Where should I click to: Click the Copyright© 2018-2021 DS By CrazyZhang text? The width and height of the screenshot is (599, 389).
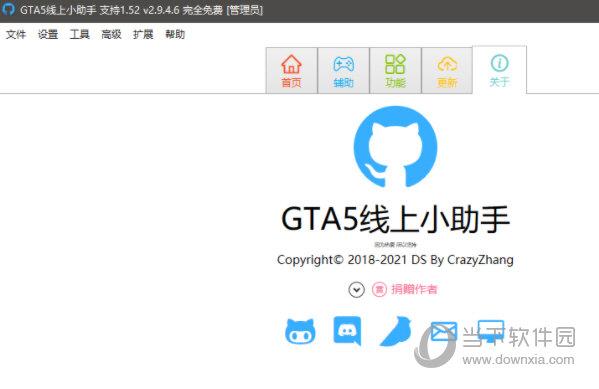pos(395,260)
